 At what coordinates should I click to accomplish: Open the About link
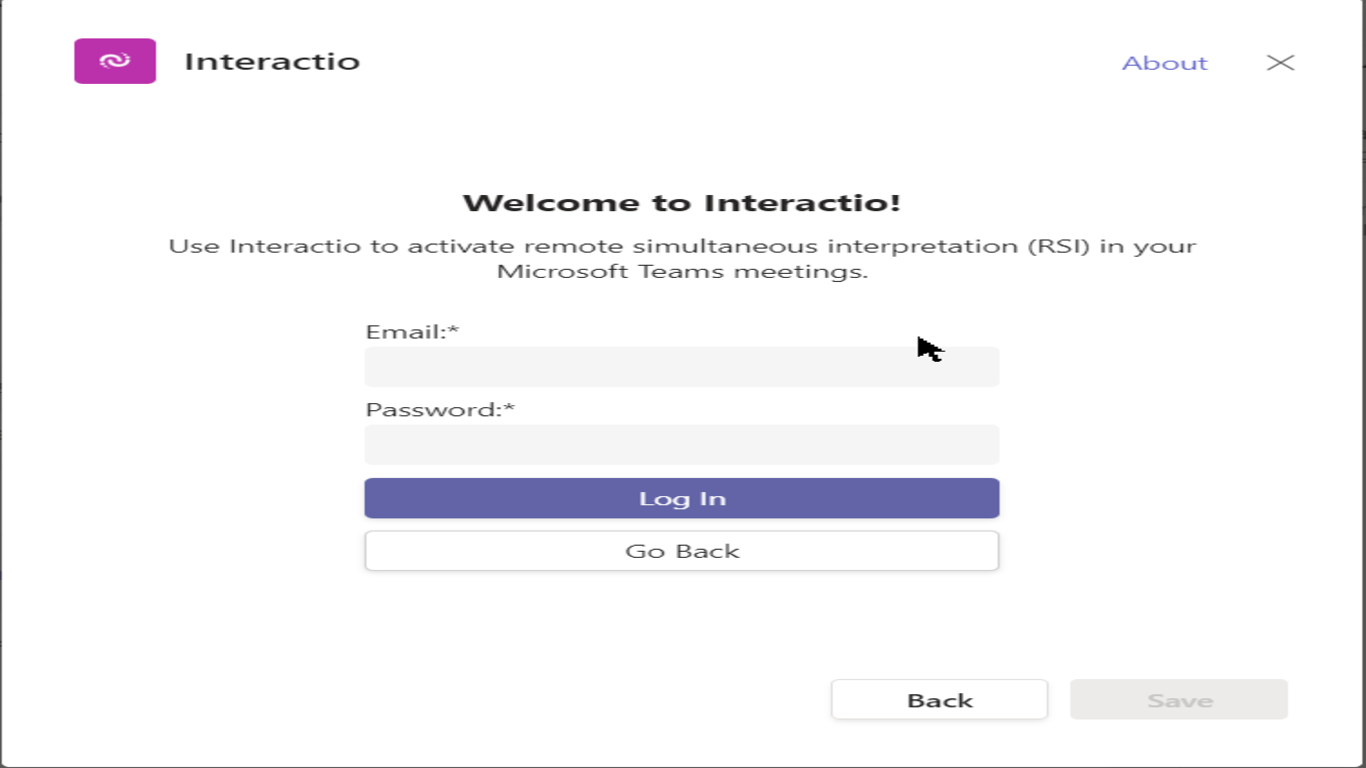point(1164,63)
